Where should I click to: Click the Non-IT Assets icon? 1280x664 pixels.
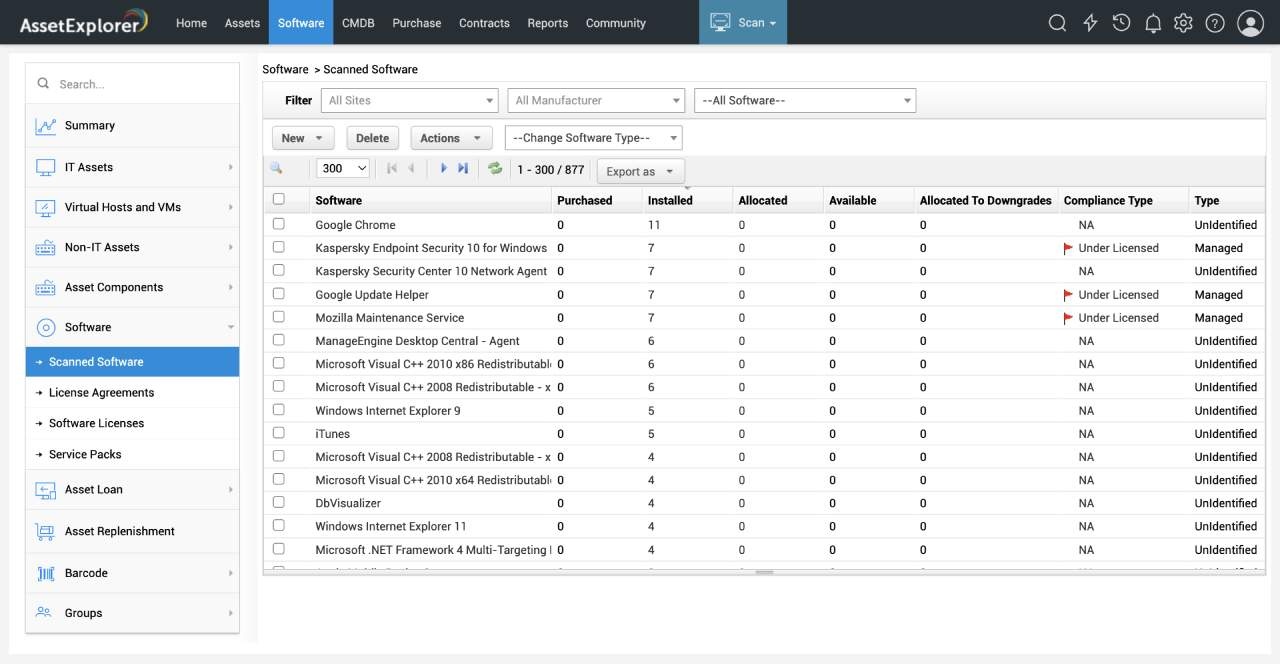click(46, 247)
